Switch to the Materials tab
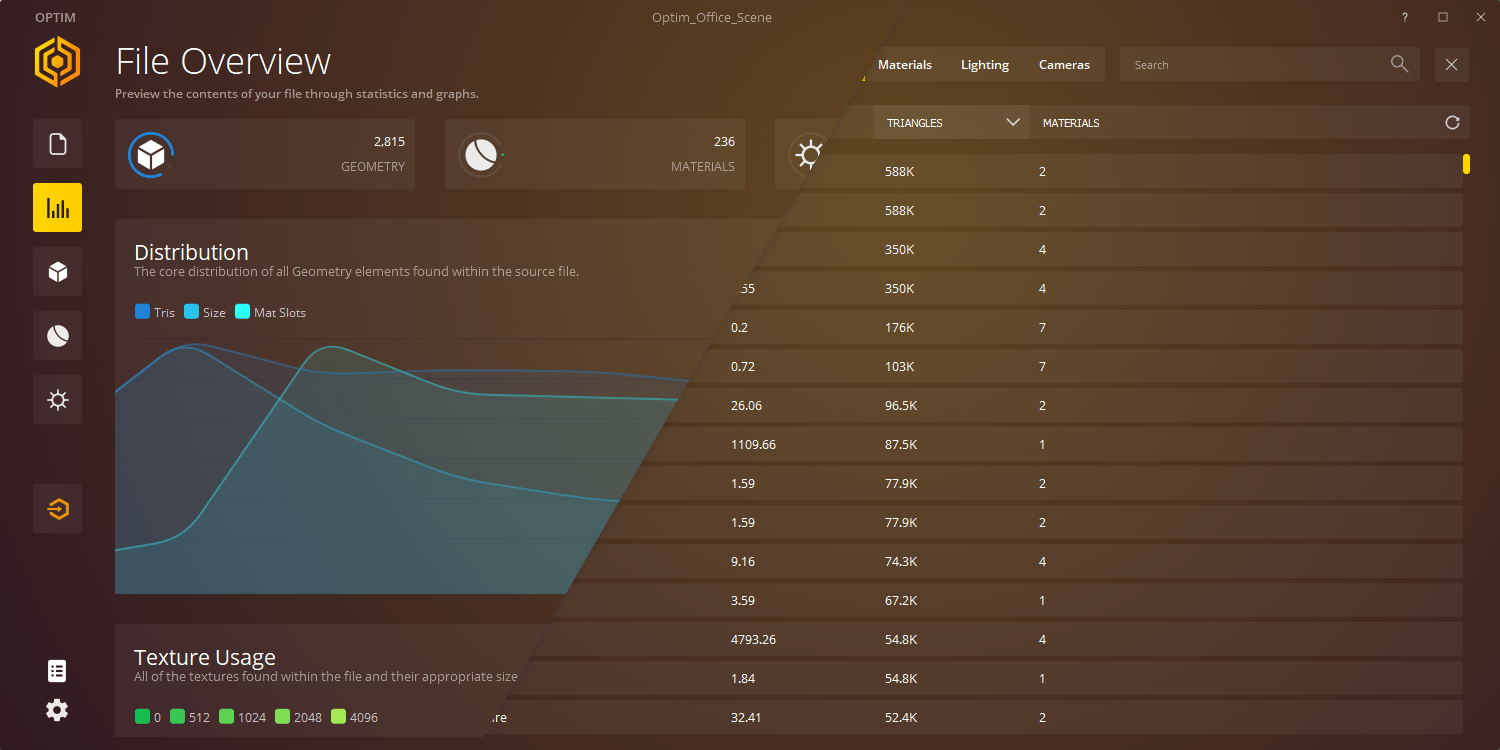1500x750 pixels. (905, 64)
